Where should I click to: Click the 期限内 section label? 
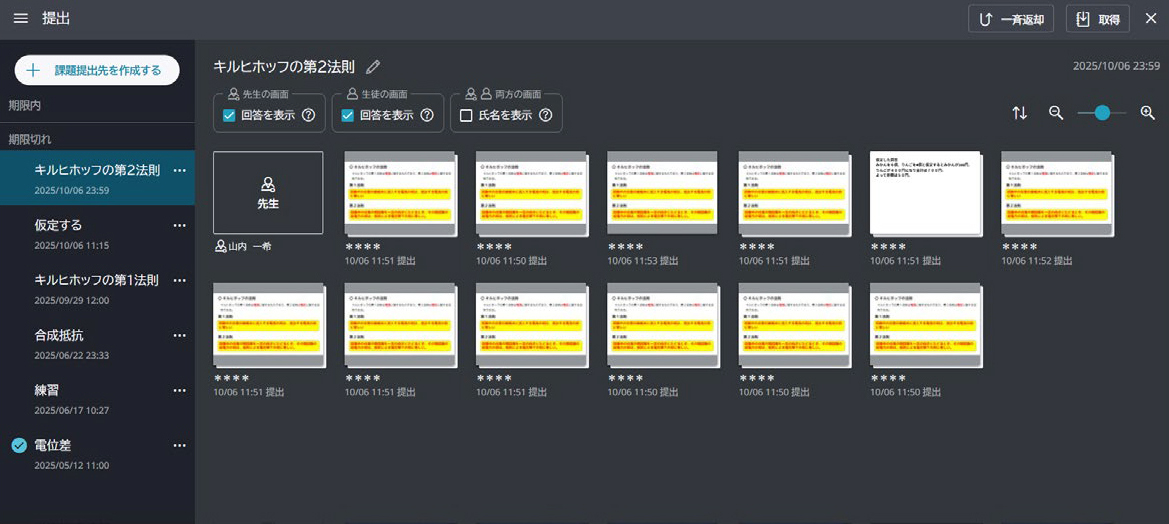click(x=25, y=106)
